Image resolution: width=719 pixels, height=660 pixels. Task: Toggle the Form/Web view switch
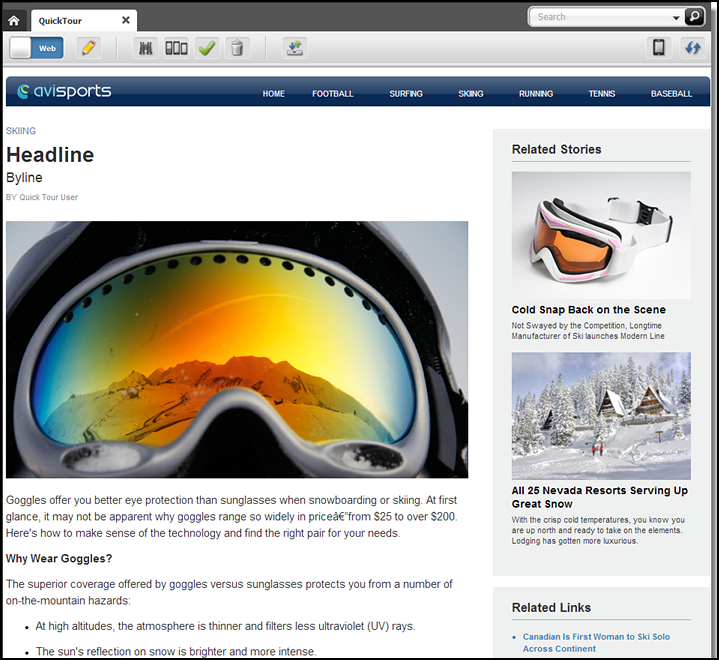(37, 48)
